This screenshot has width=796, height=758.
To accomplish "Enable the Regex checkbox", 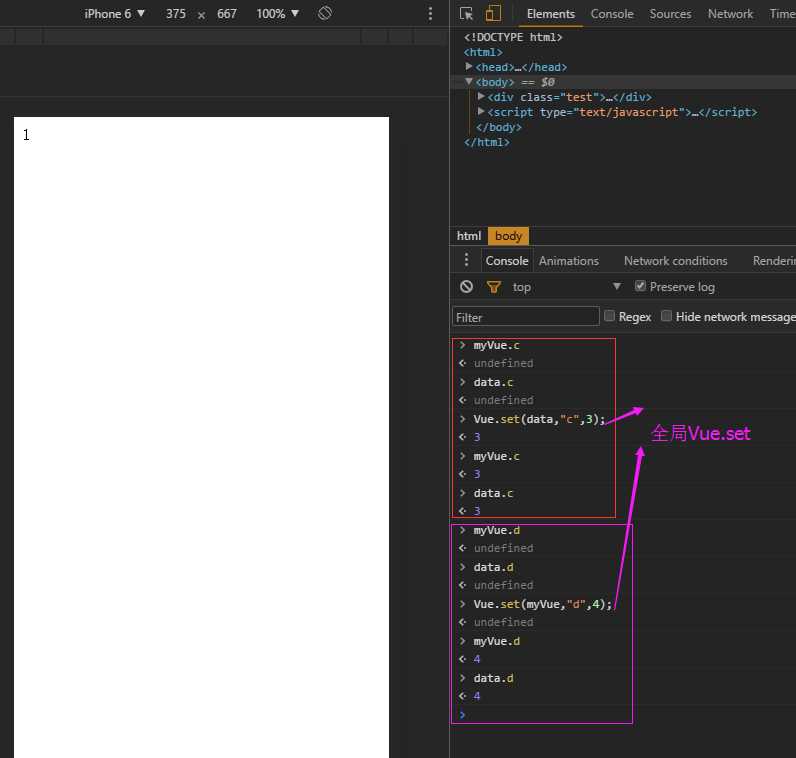I will [x=609, y=316].
